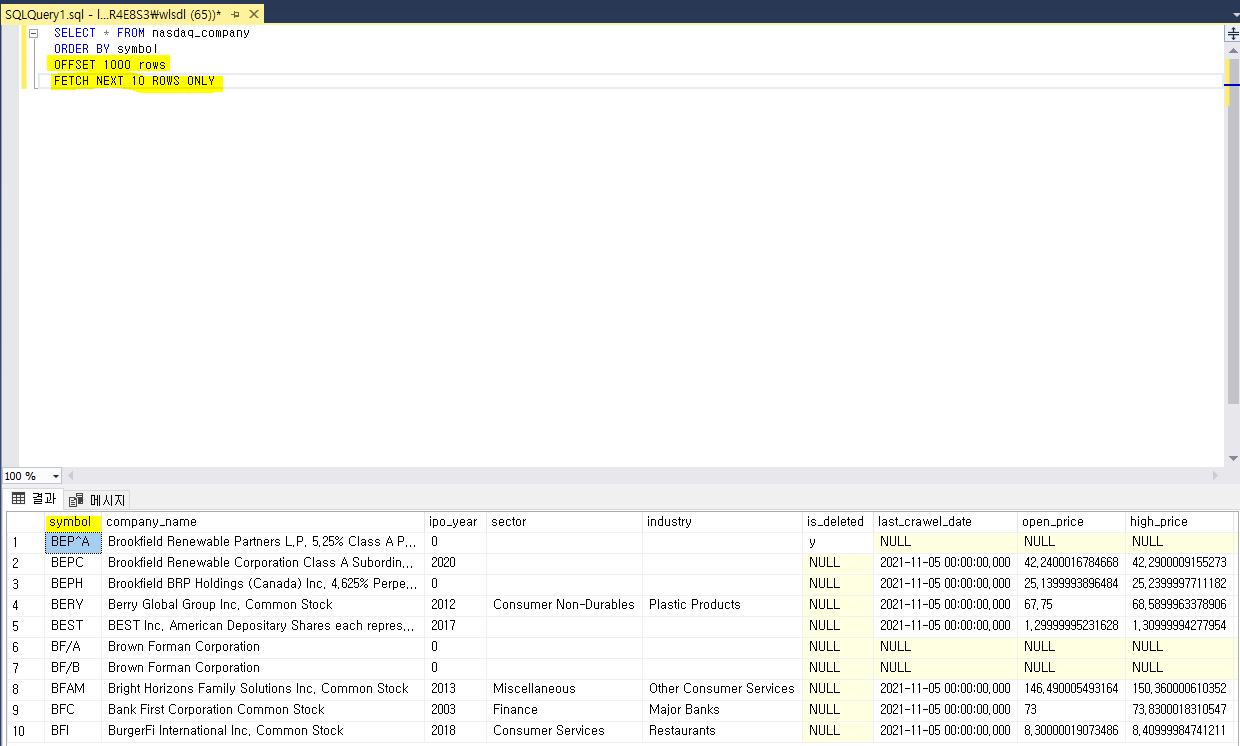The image size is (1240, 746).
Task: Select the high_price column header
Action: coord(1180,521)
